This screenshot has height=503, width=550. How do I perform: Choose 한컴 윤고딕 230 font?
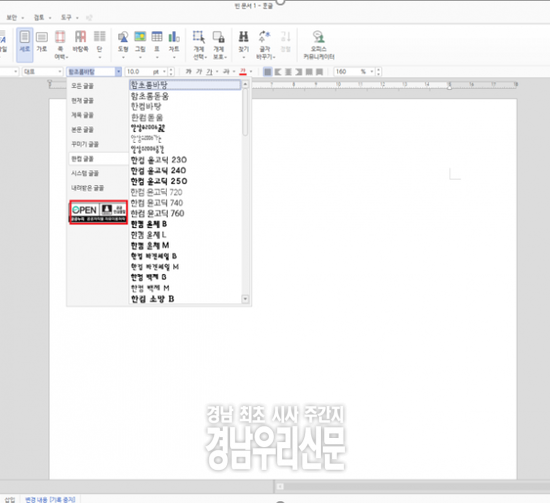[x=159, y=160]
